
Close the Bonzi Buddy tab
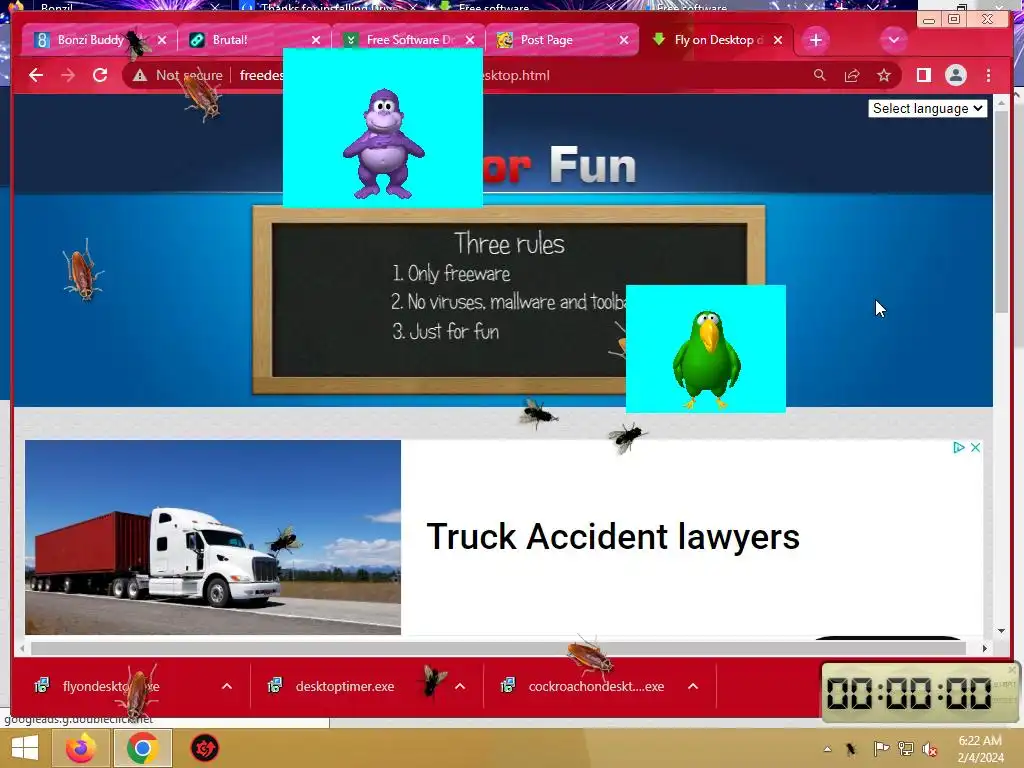(x=162, y=40)
